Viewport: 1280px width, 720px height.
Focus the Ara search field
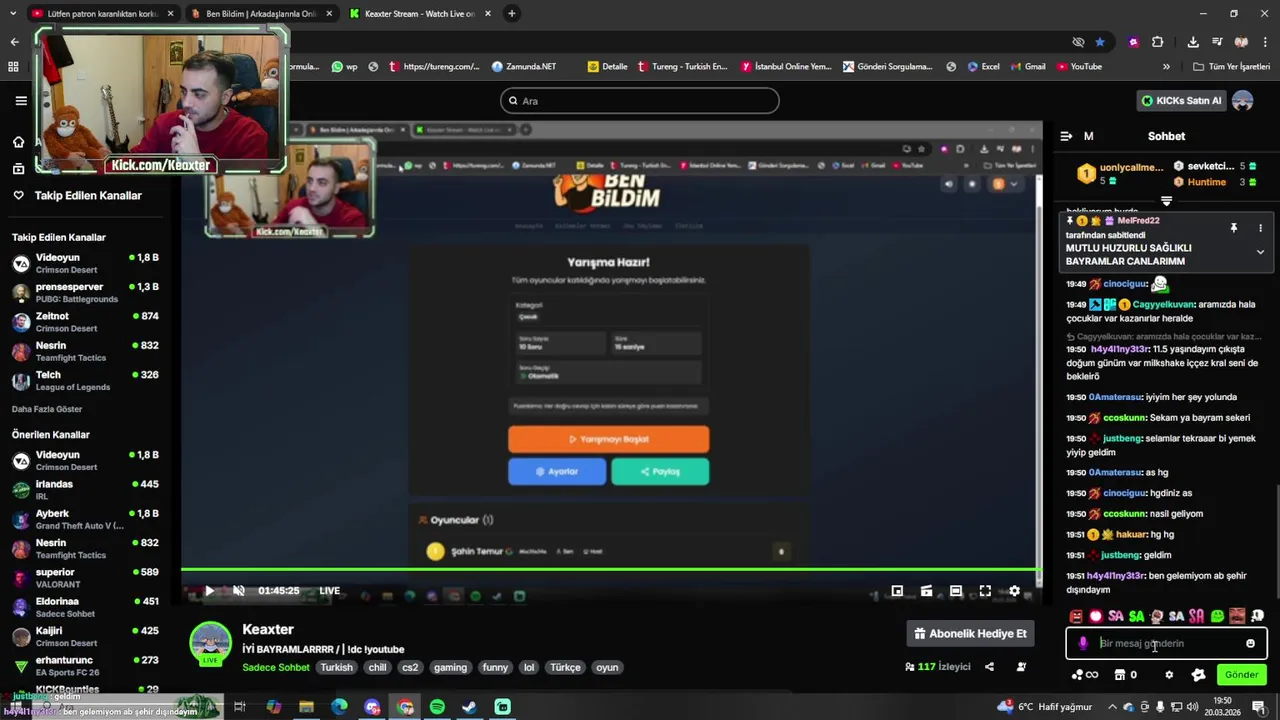(640, 101)
